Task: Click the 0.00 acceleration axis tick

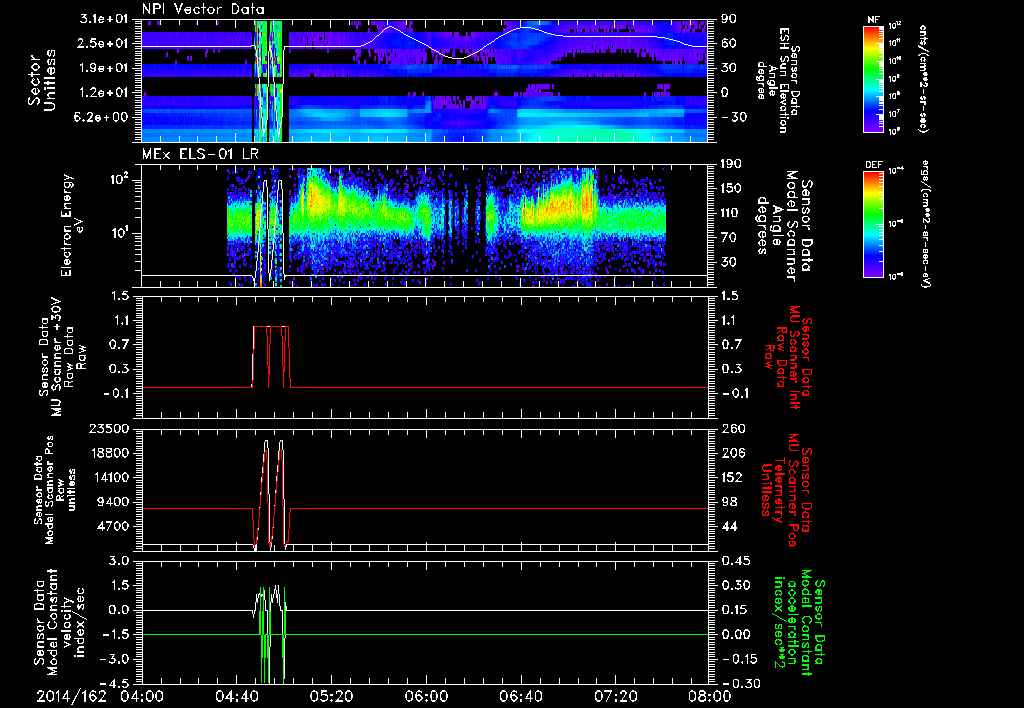Action: pos(735,634)
